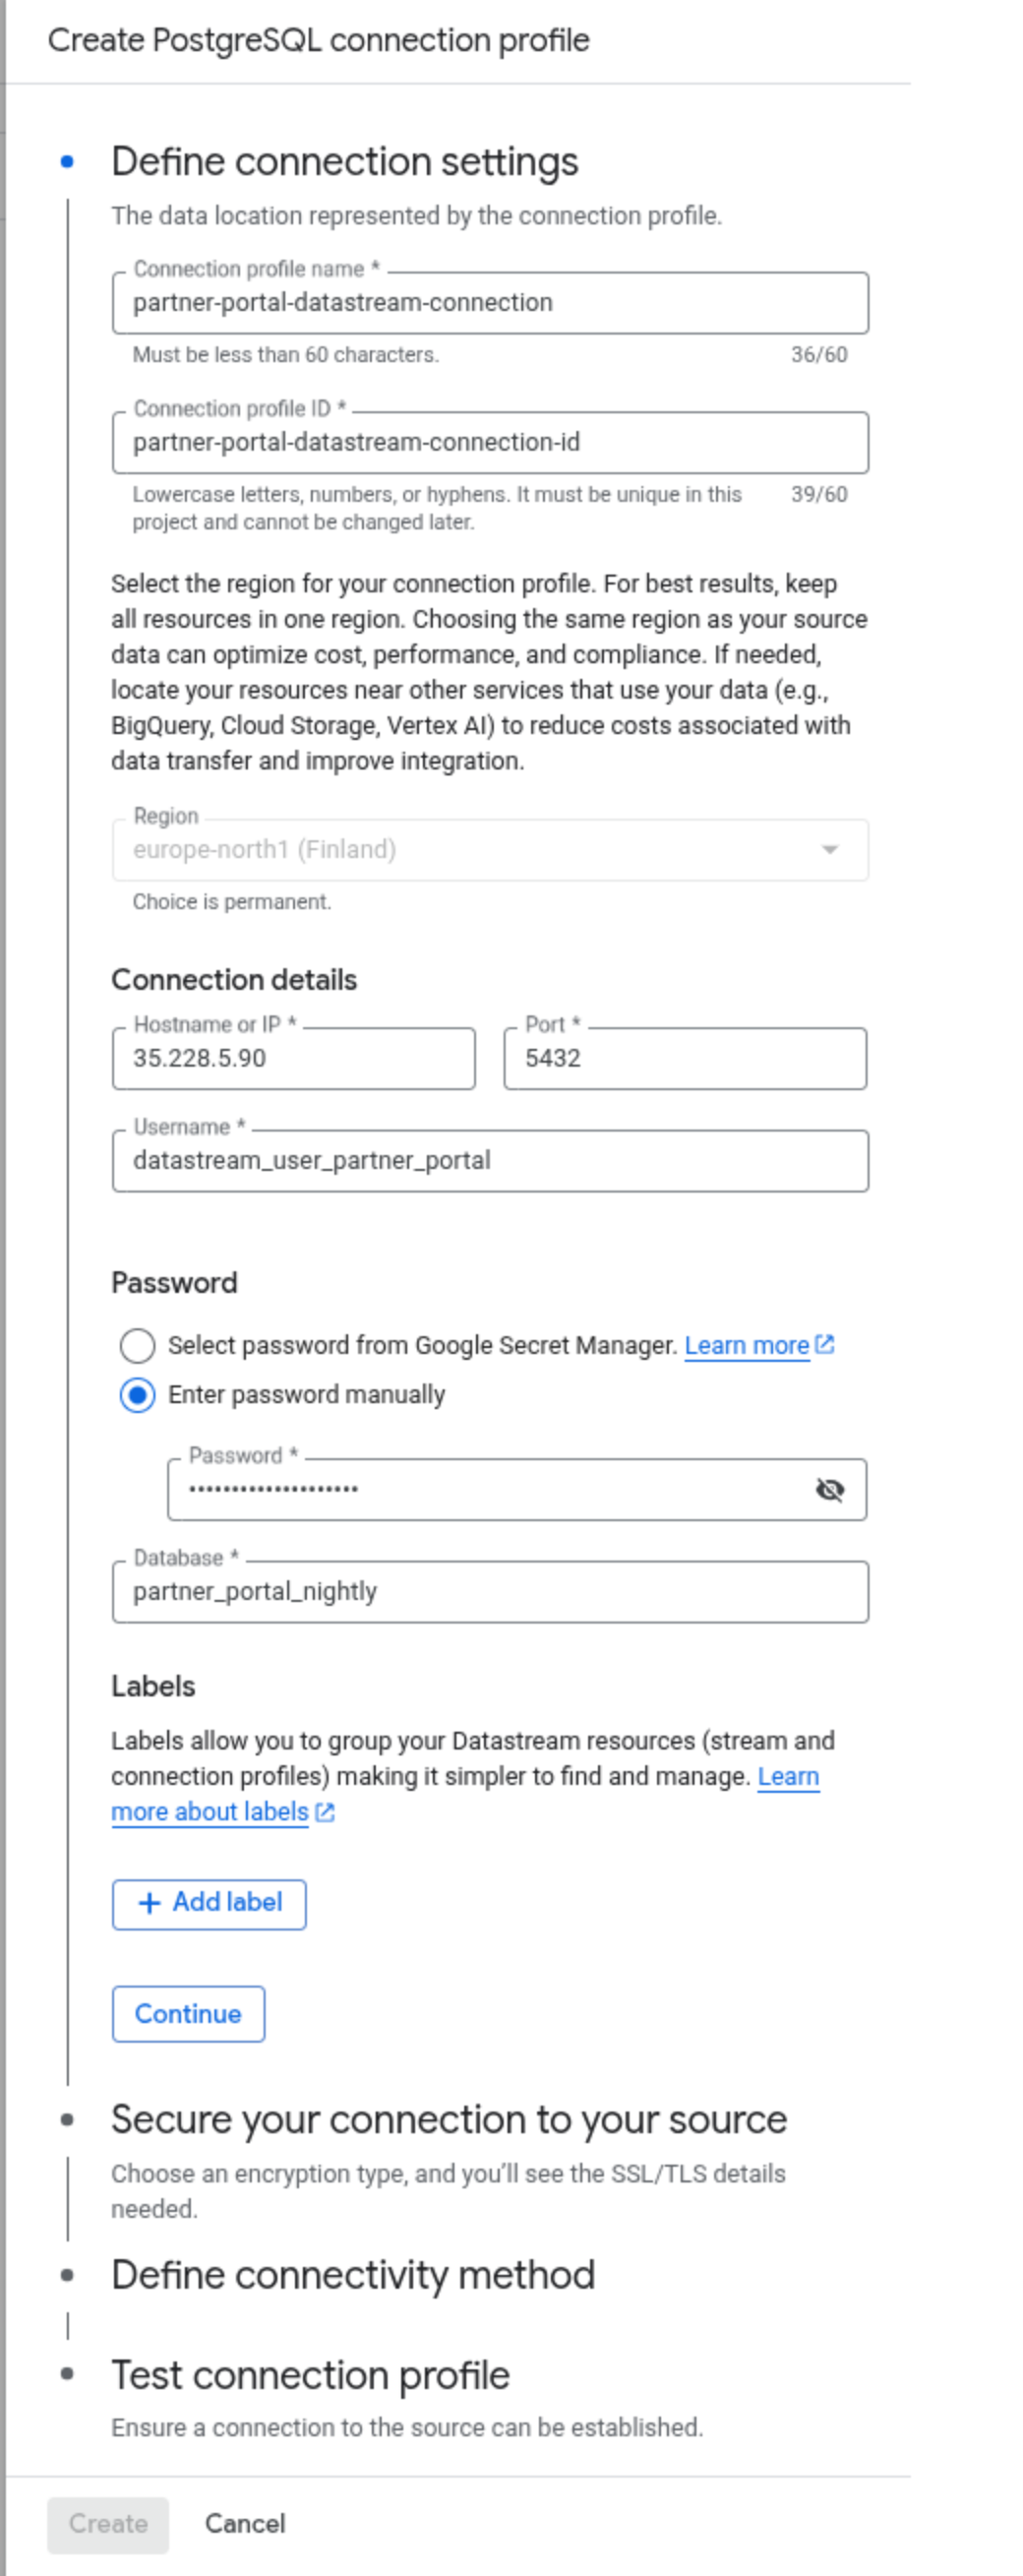
Task: Click the external link icon beside Learn more
Action: (x=824, y=1345)
